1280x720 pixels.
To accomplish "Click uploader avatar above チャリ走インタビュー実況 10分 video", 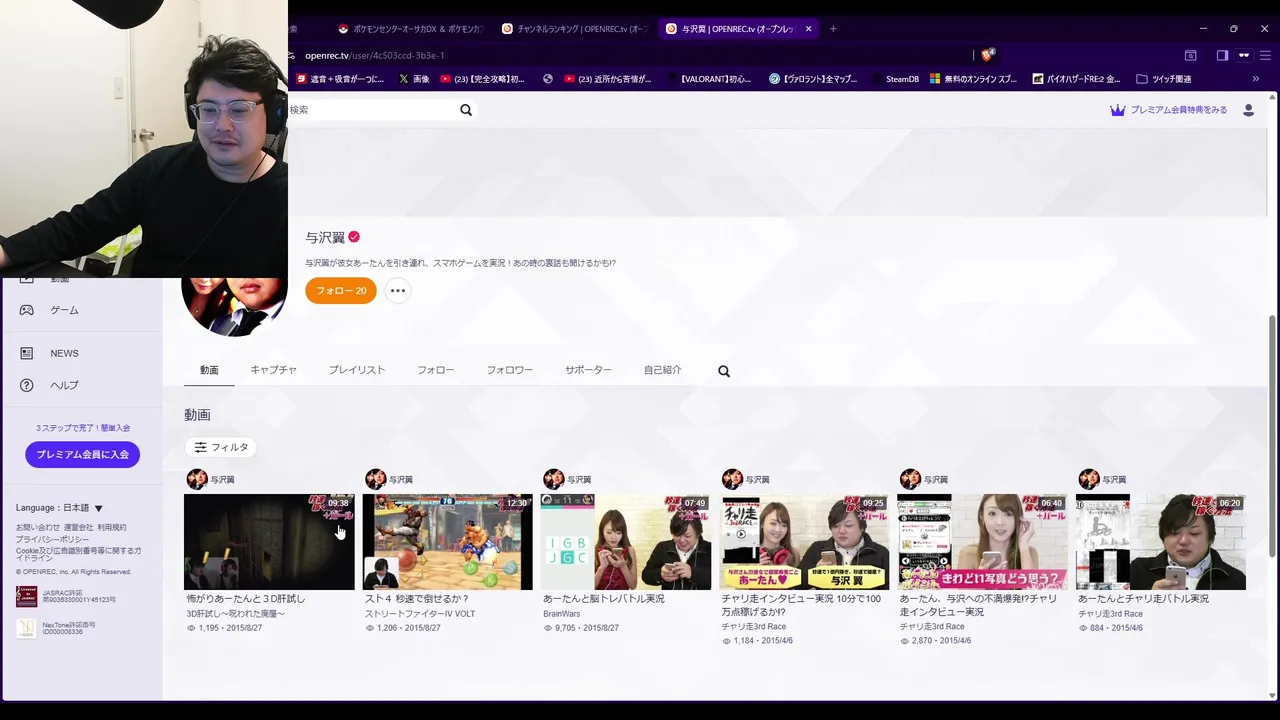I will (x=732, y=479).
